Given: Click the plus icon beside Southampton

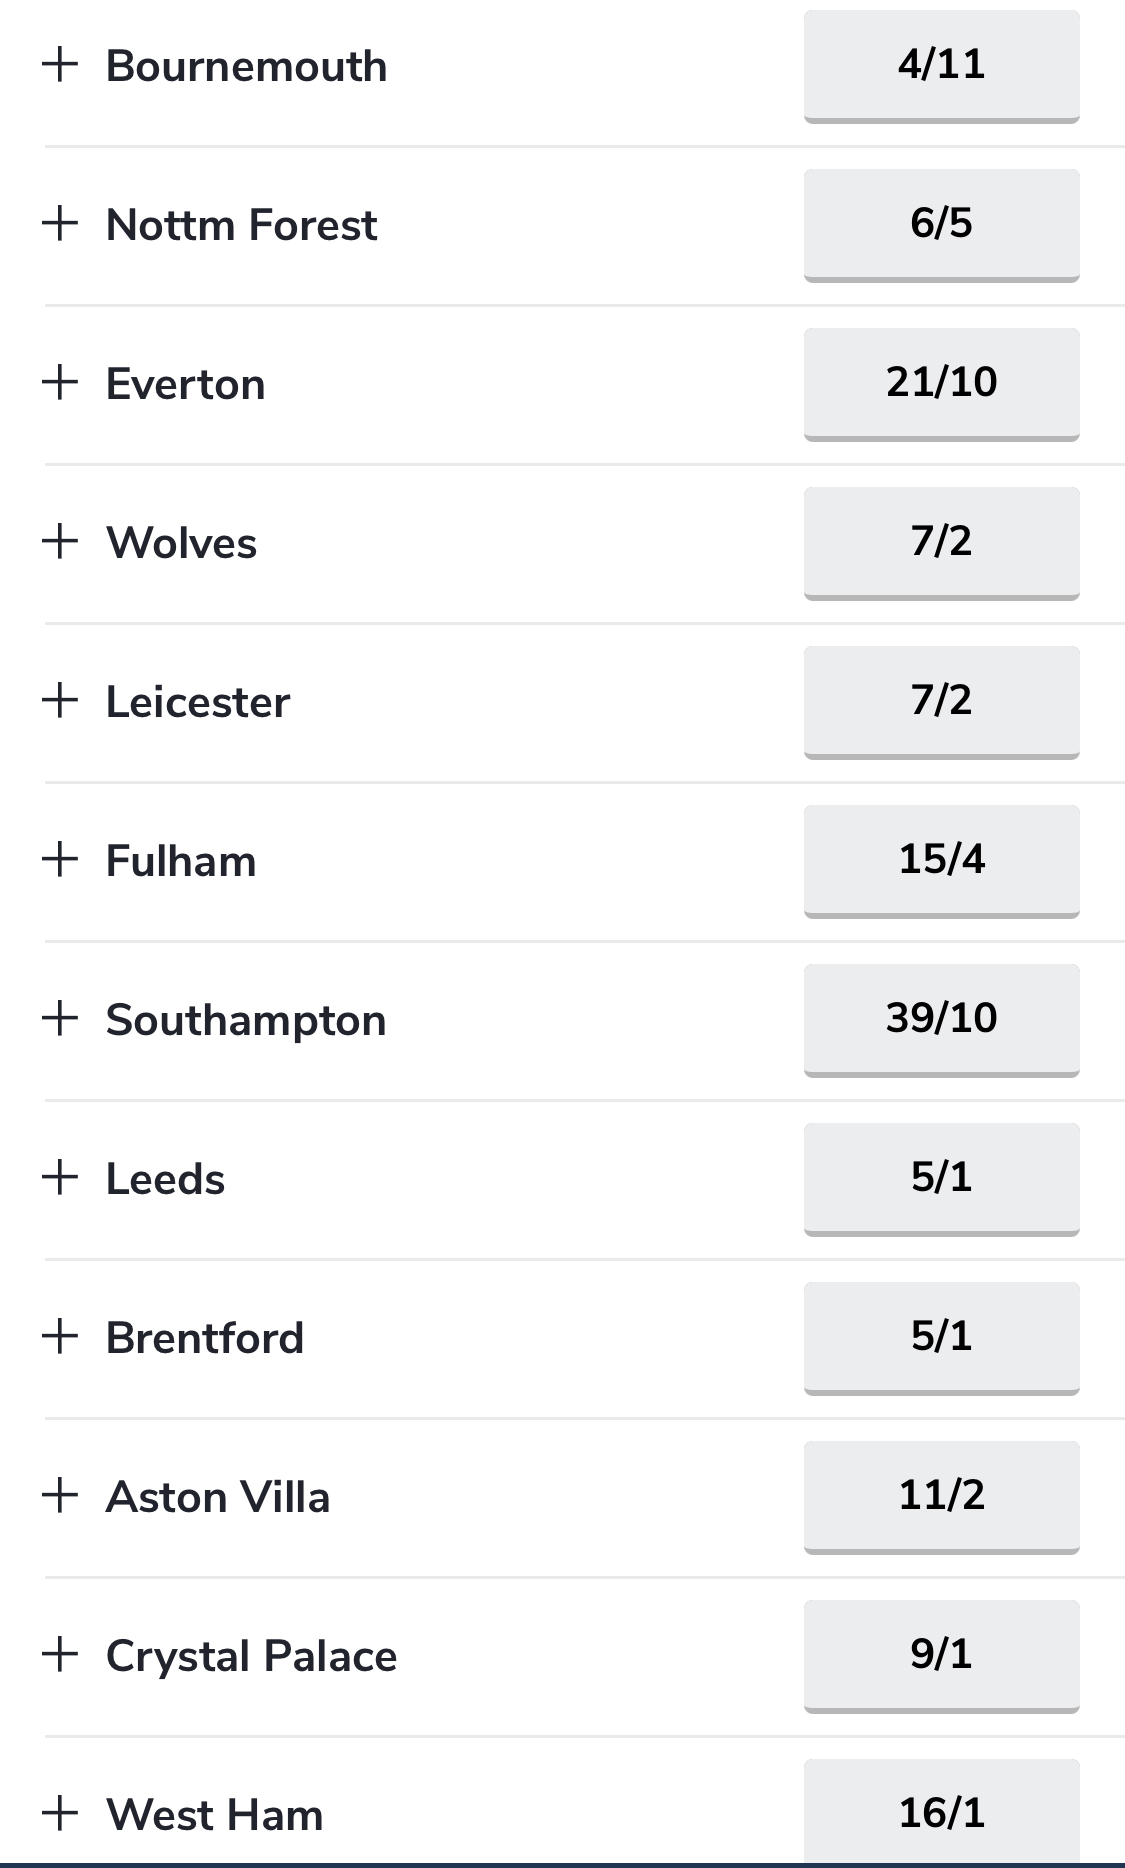Looking at the screenshot, I should (x=60, y=1018).
